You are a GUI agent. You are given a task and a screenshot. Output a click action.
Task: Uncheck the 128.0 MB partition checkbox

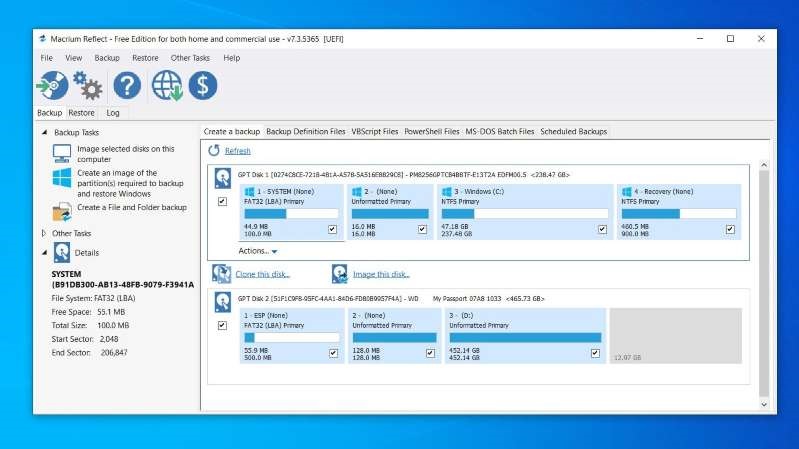click(430, 353)
